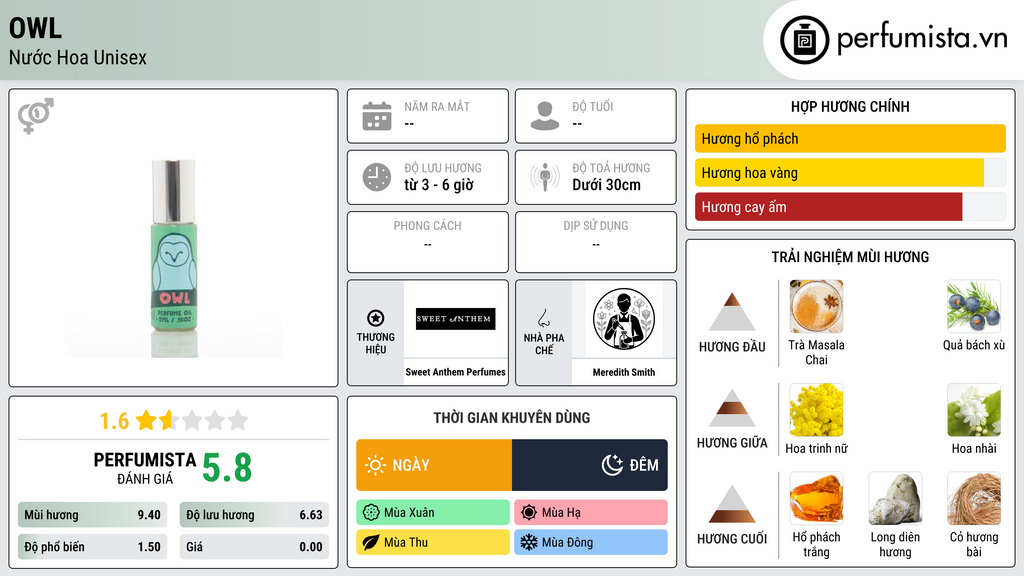Select the Ngày daytime bar
Screen dimensions: 1024x576
click(x=434, y=465)
